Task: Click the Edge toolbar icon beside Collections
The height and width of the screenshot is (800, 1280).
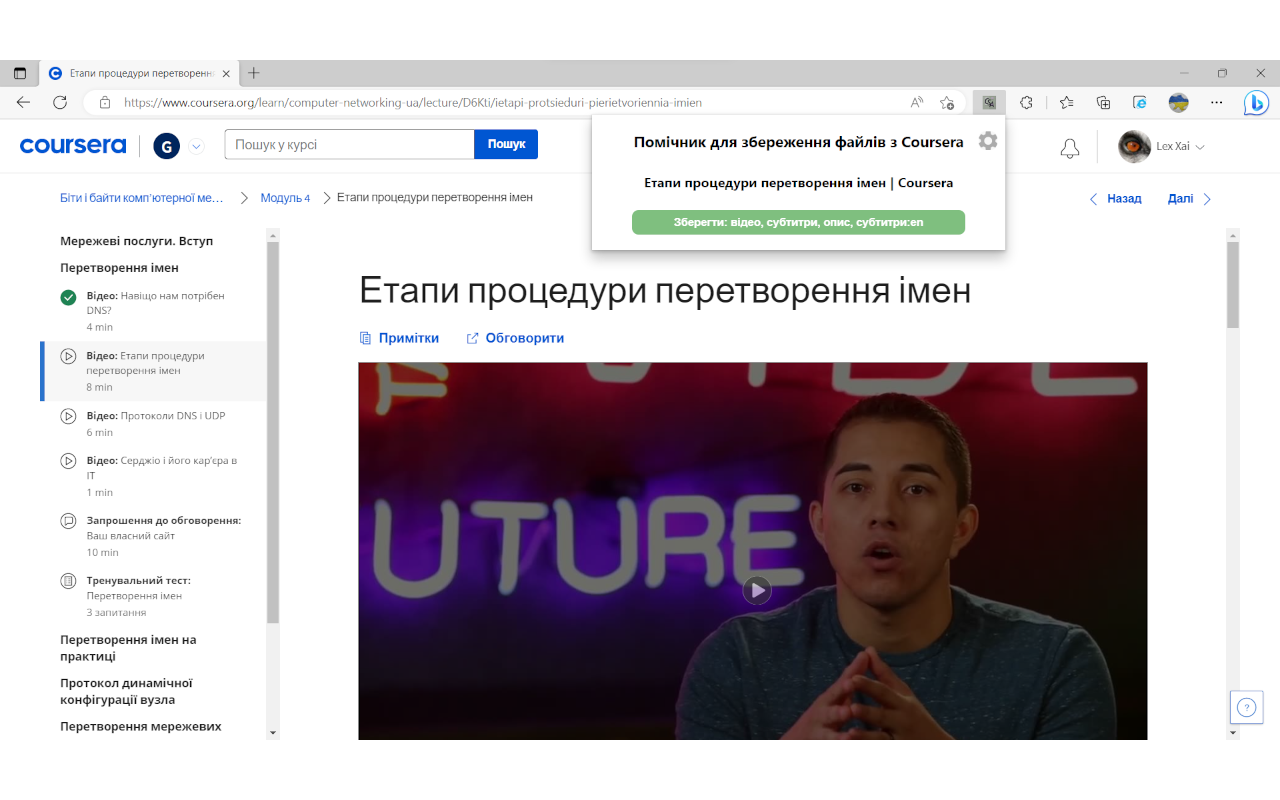Action: point(1140,102)
